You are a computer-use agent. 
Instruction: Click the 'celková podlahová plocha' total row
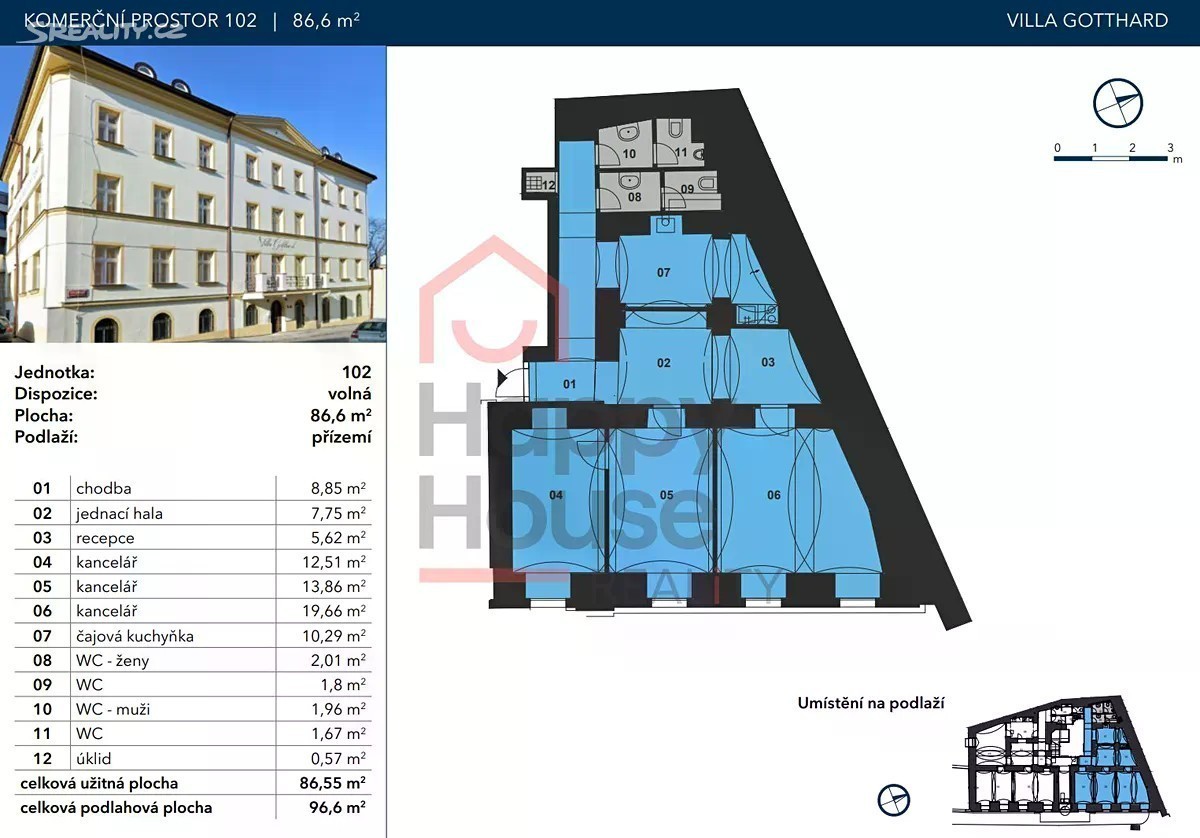click(193, 808)
